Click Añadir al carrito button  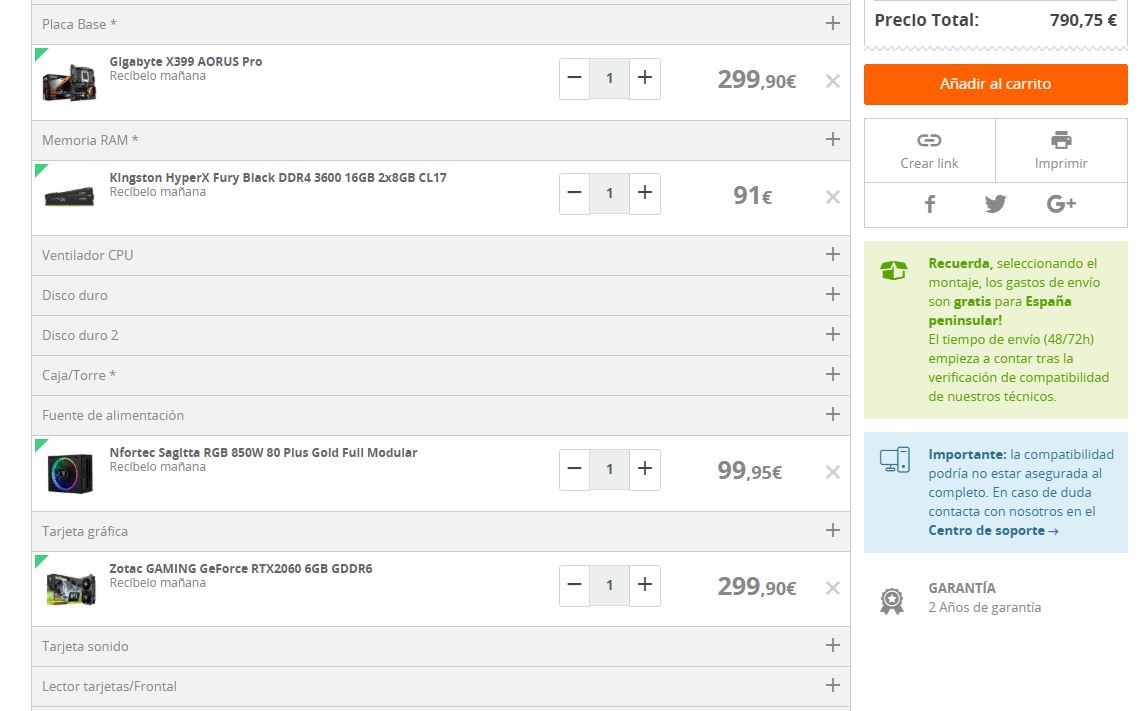(996, 84)
